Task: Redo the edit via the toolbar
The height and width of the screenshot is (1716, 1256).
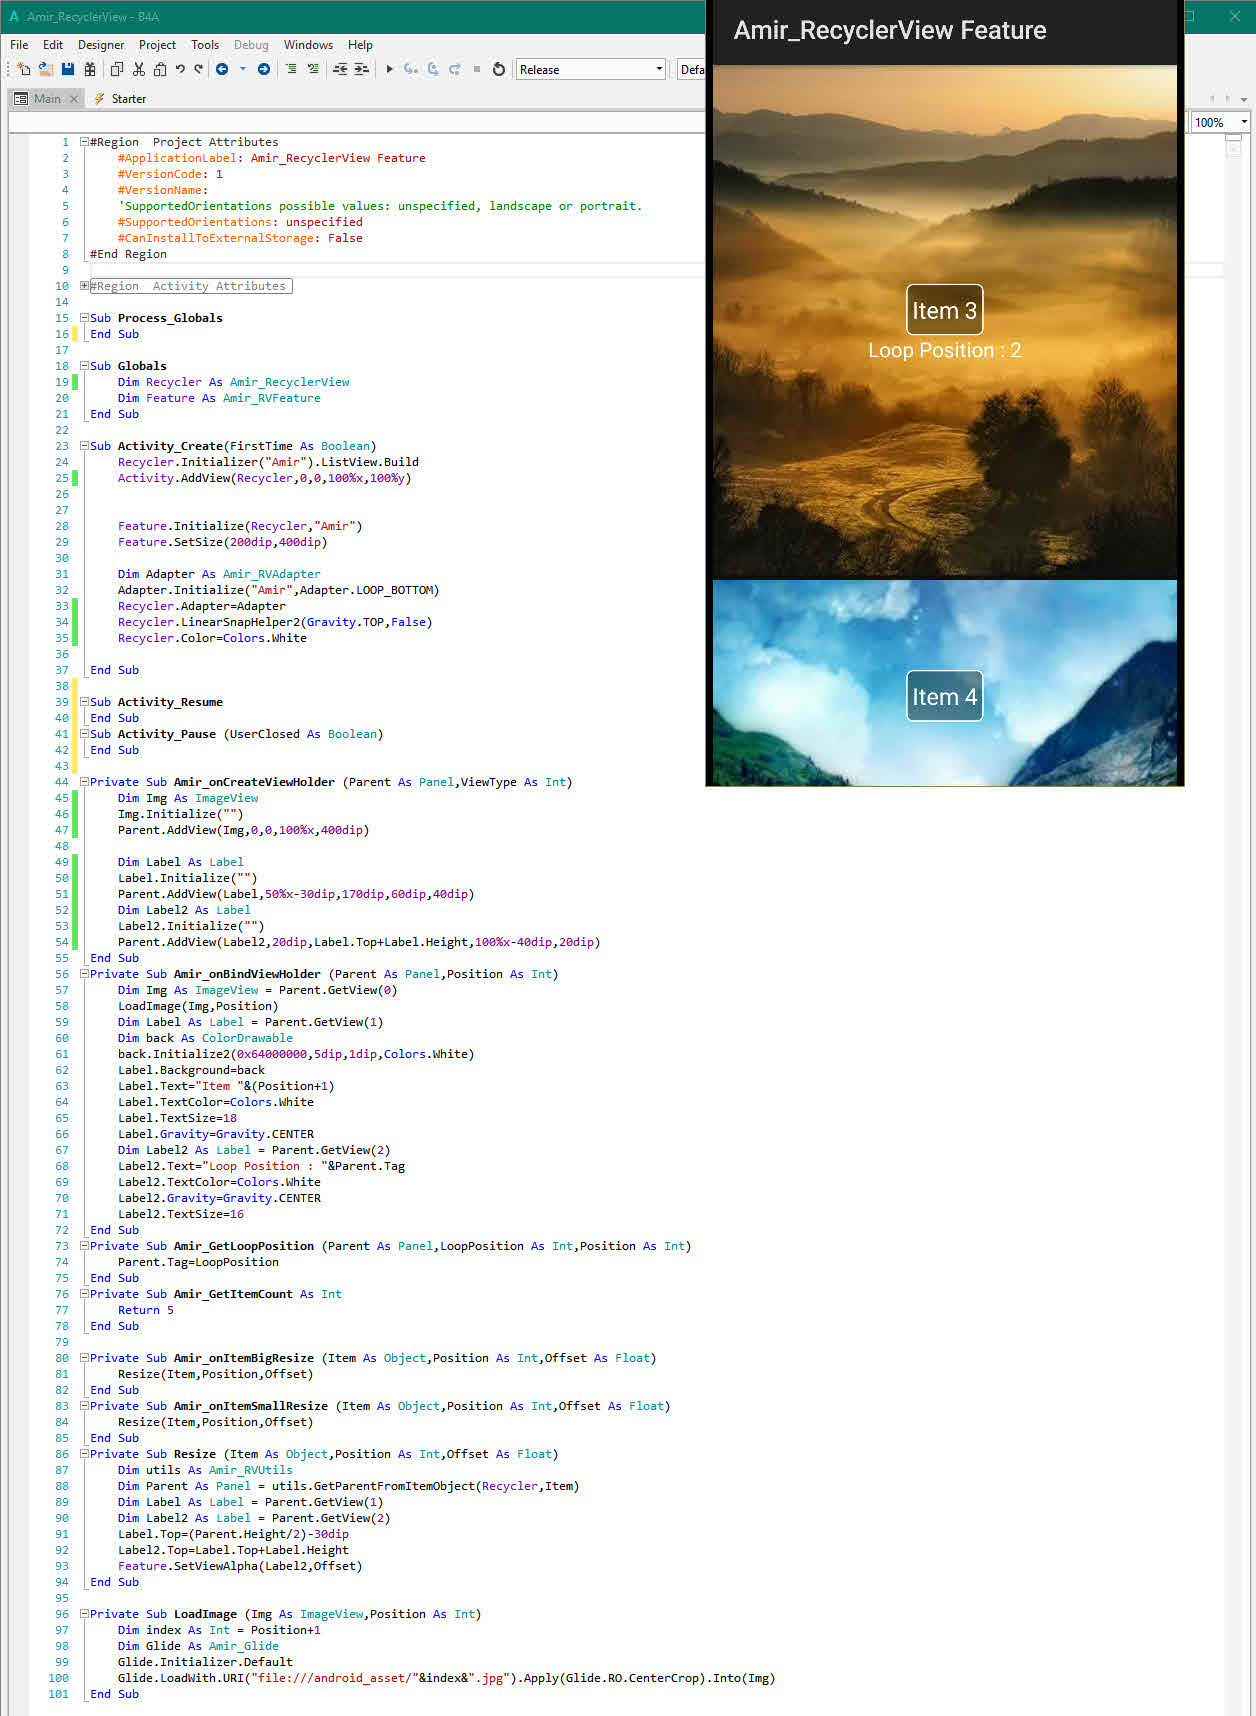Action: [198, 69]
